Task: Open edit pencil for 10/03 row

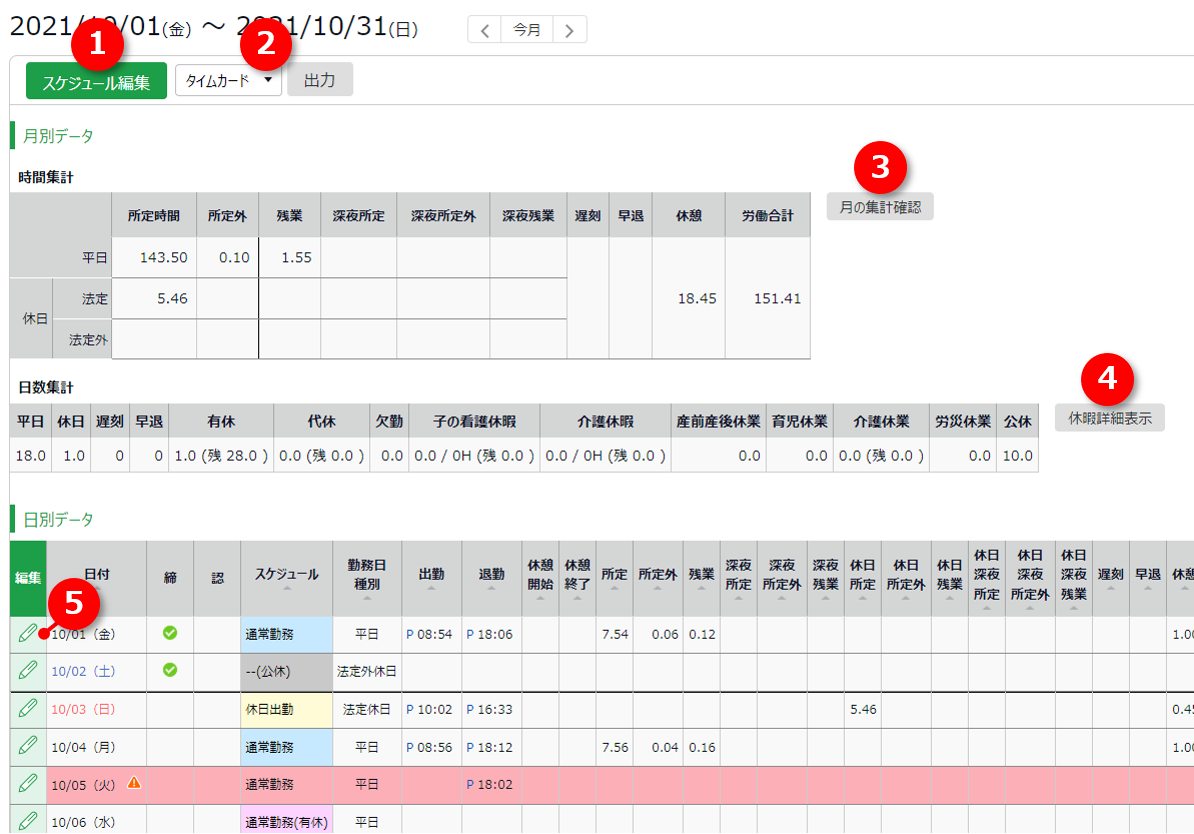Action: pos(28,709)
